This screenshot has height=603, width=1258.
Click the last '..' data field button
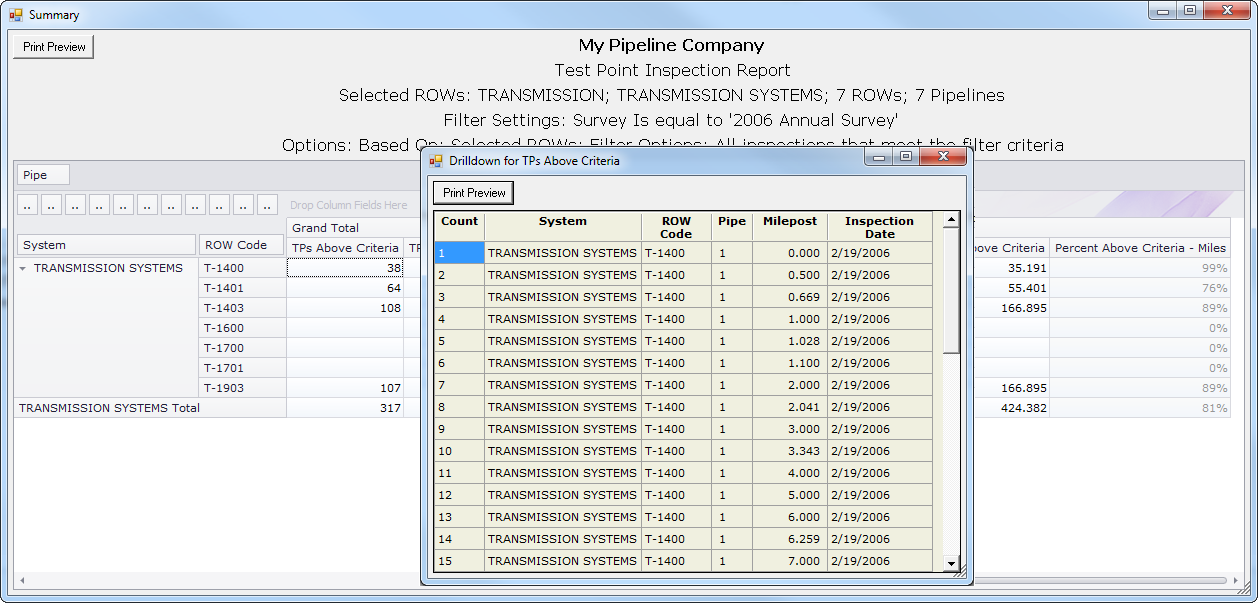click(x=267, y=205)
